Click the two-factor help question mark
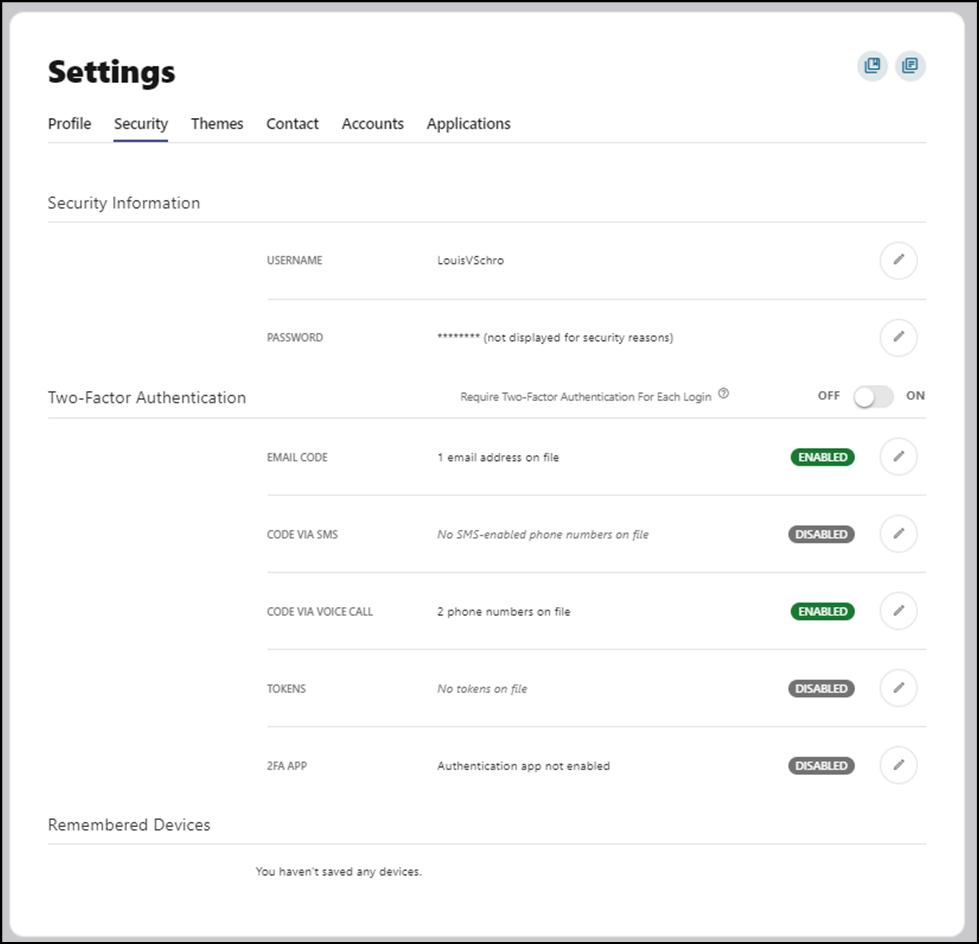979x944 pixels. coord(724,394)
